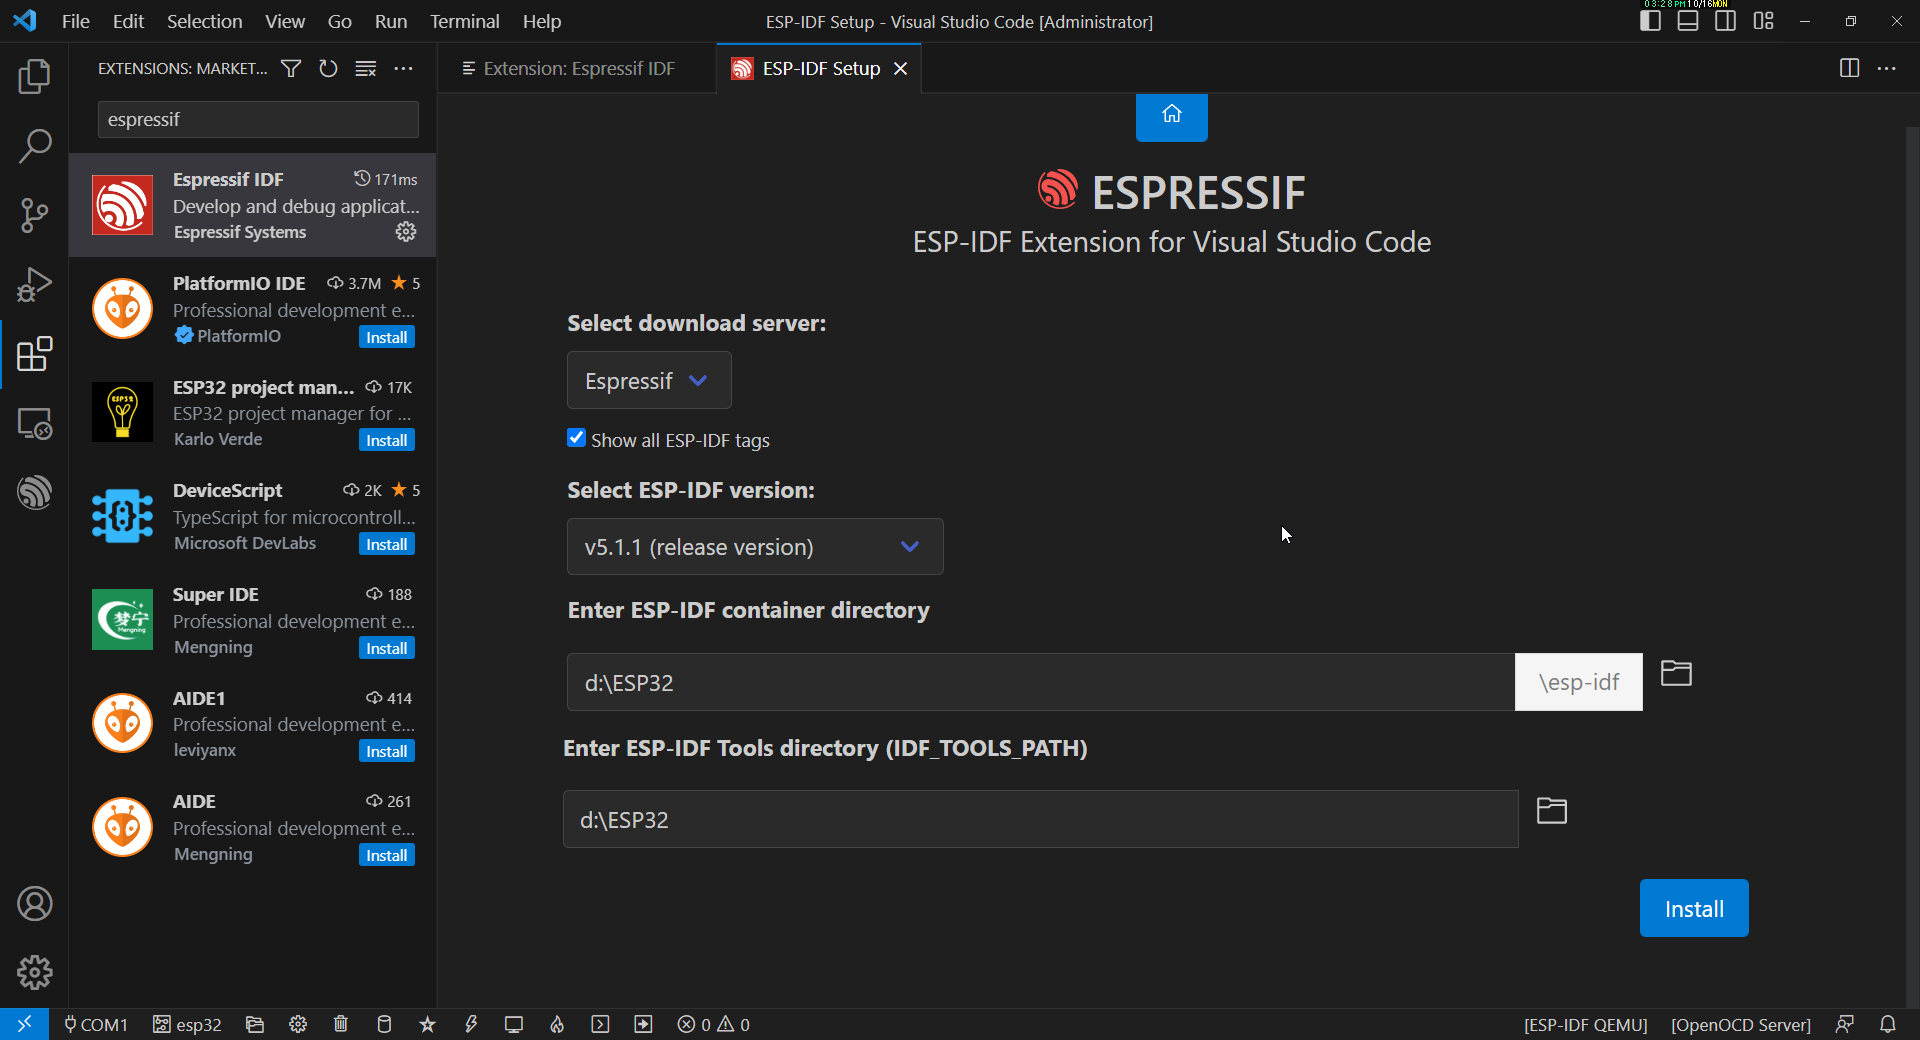This screenshot has height=1040, width=1920.
Task: Build project cylinder icon
Action: pos(384,1024)
